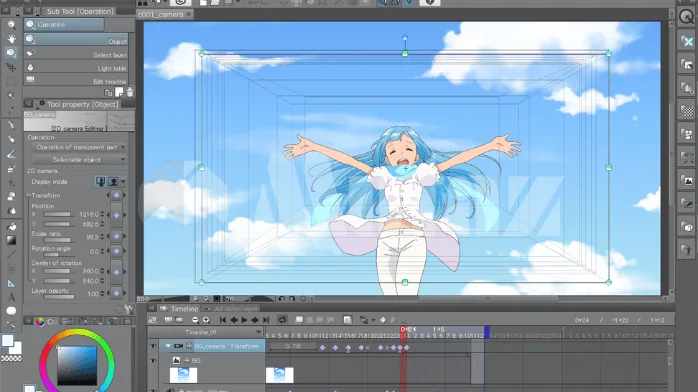
Task: Zoom out the timeline
Action: click(x=195, y=320)
